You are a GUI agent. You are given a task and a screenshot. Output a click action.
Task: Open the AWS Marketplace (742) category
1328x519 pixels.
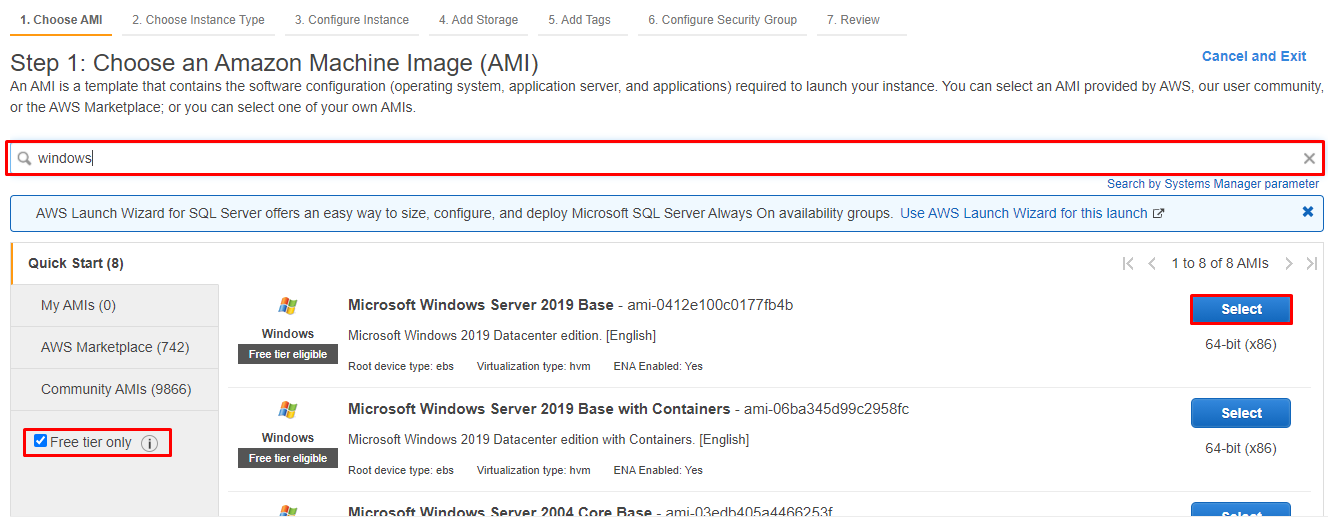115,347
